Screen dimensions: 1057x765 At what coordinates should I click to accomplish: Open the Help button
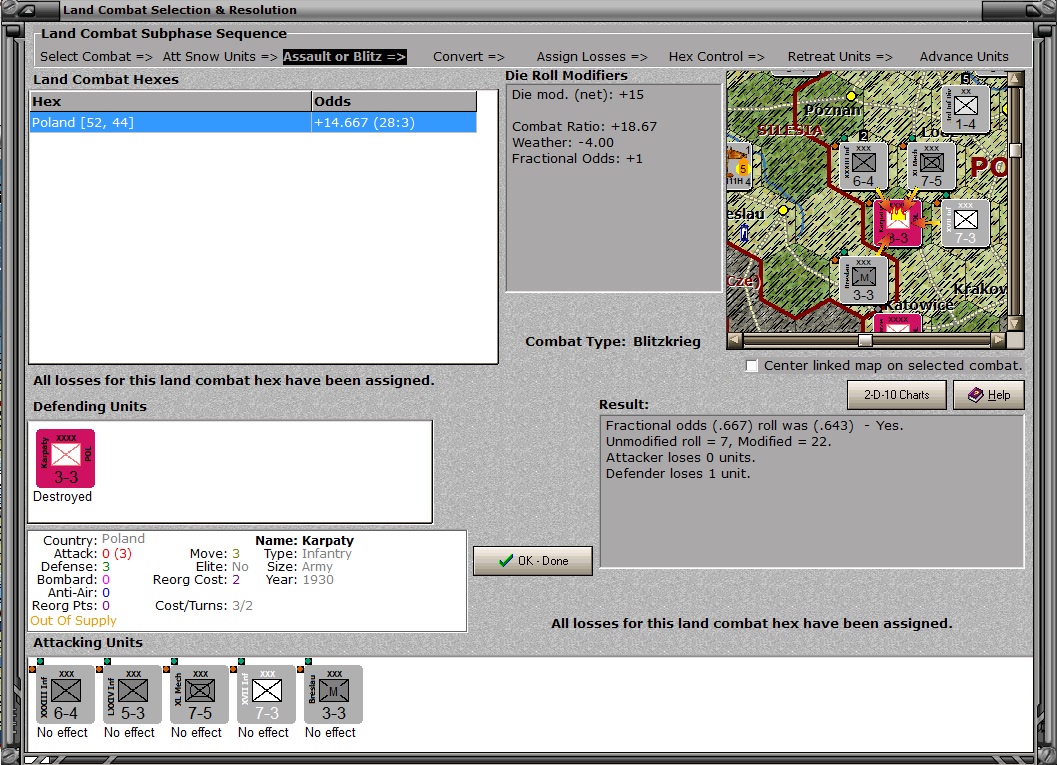[x=989, y=395]
